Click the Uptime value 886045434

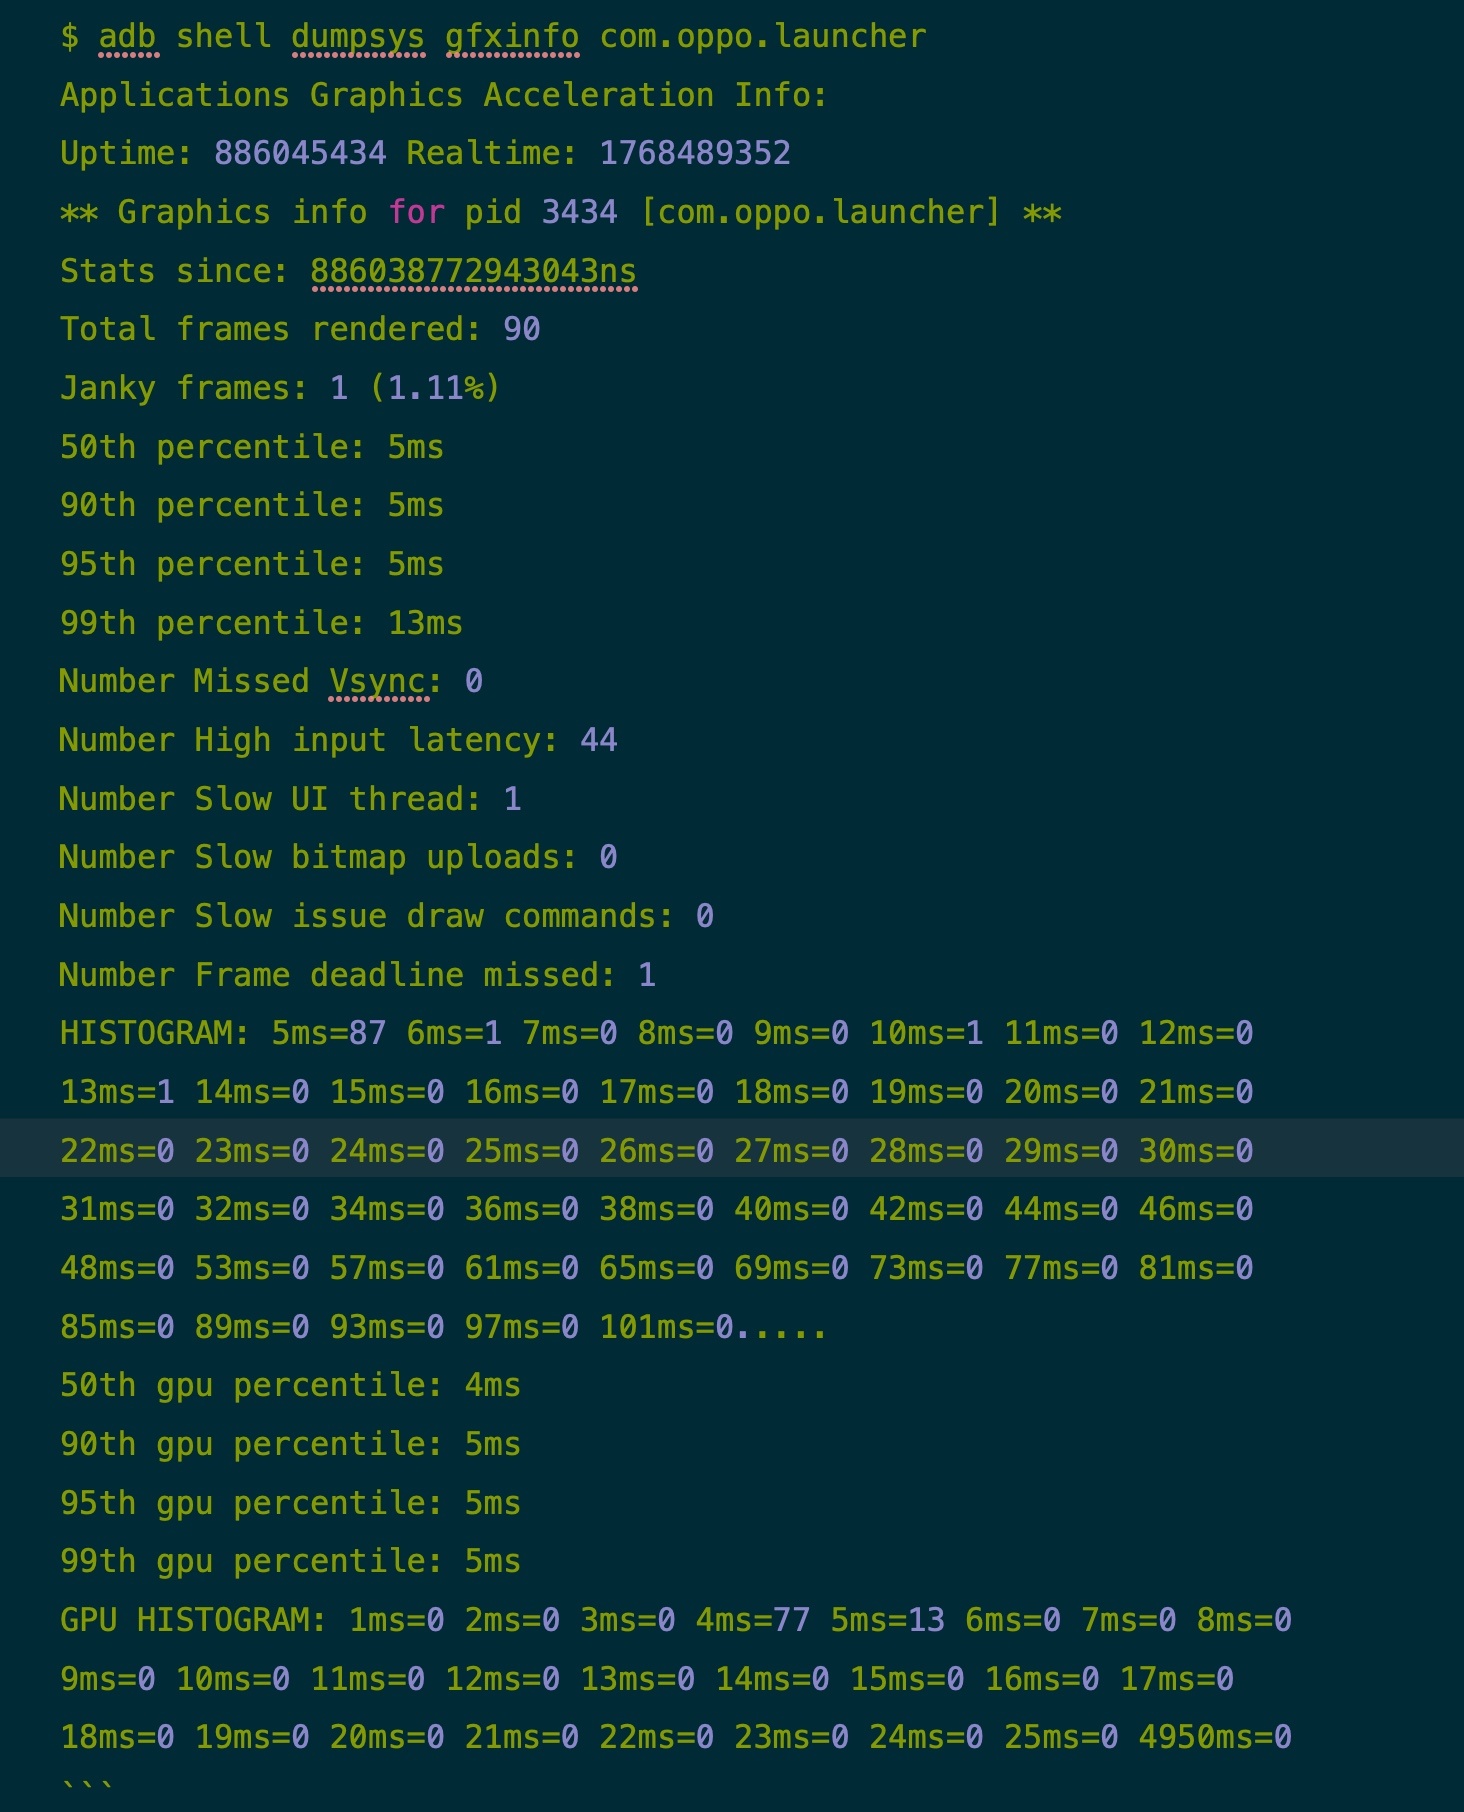click(300, 153)
